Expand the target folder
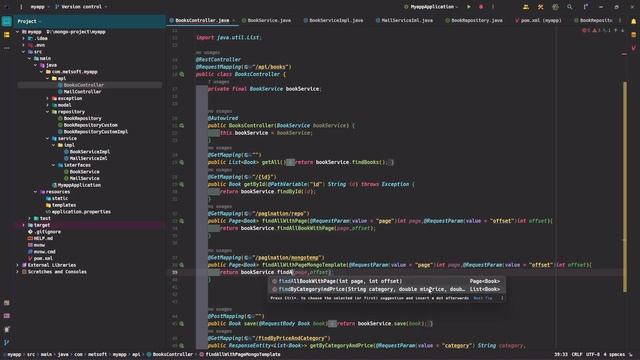Screen dimensions: 640x360 pos(24,225)
